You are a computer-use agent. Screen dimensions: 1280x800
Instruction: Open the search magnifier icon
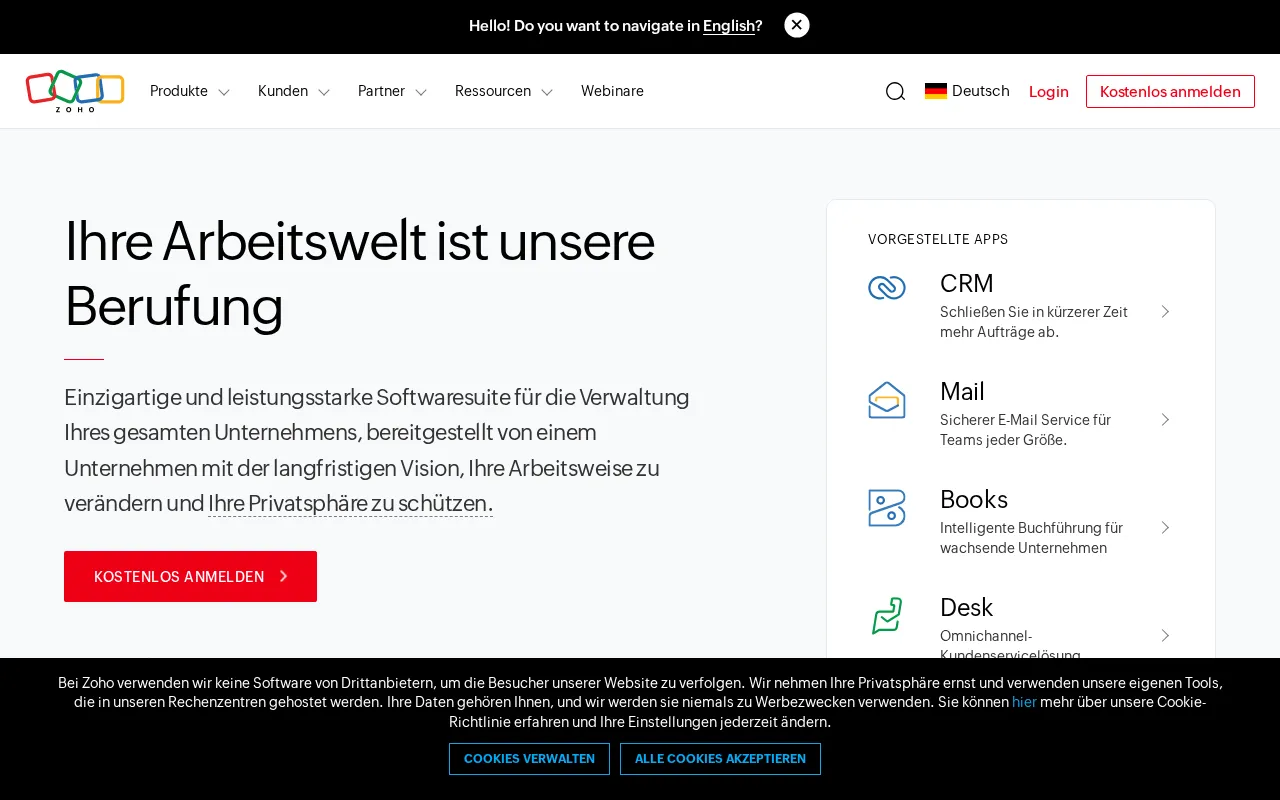(x=895, y=91)
